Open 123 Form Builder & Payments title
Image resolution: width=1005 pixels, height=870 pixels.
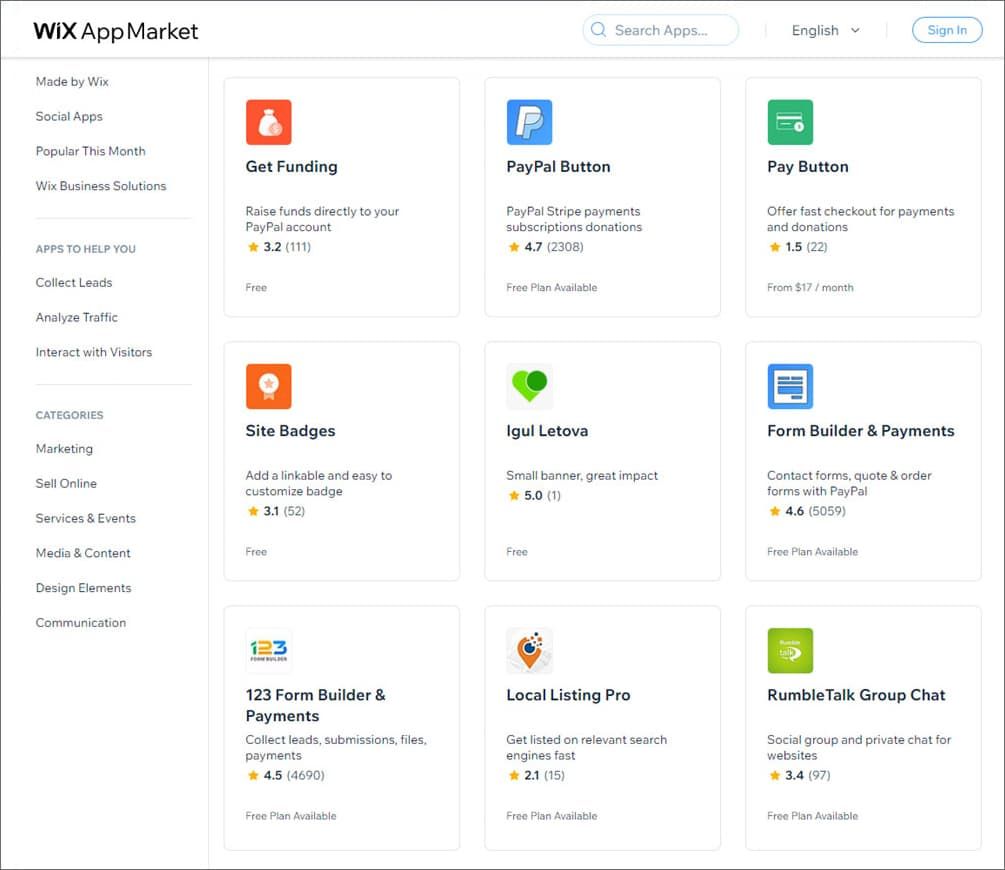[315, 705]
